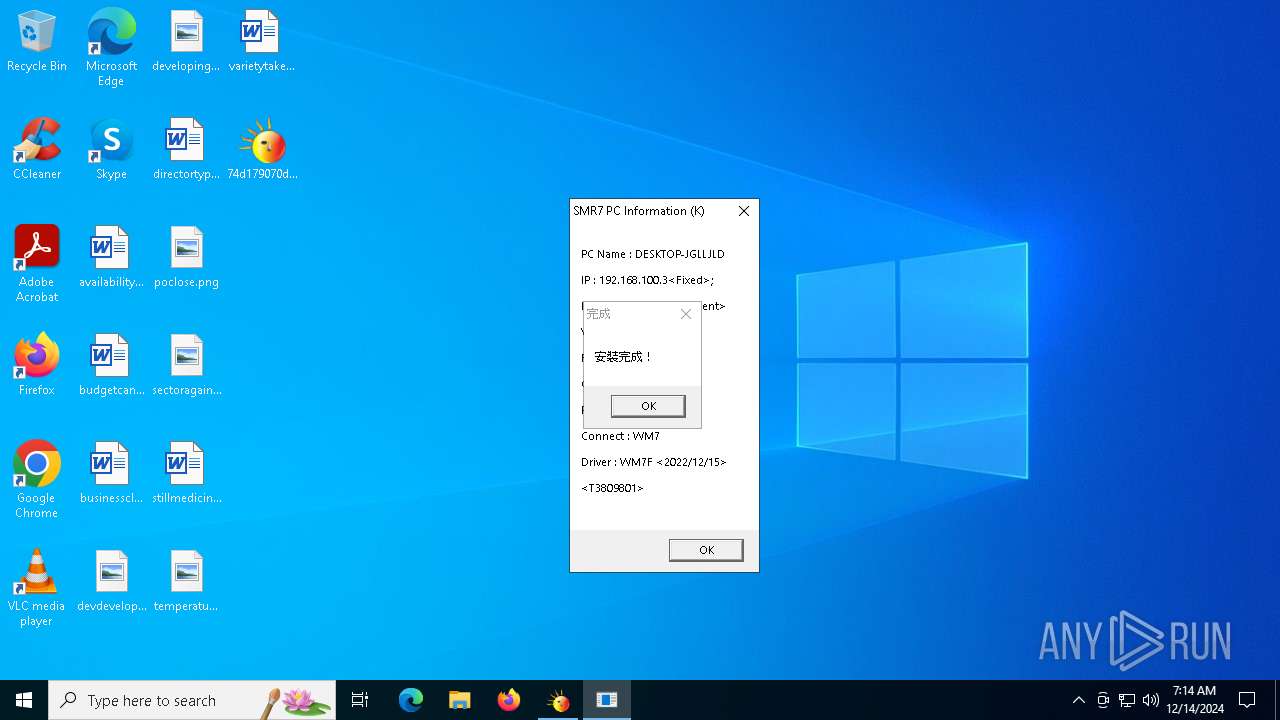Image resolution: width=1280 pixels, height=720 pixels.
Task: Click the IP 192.168.100.3 line
Action: pyautogui.click(x=648, y=280)
